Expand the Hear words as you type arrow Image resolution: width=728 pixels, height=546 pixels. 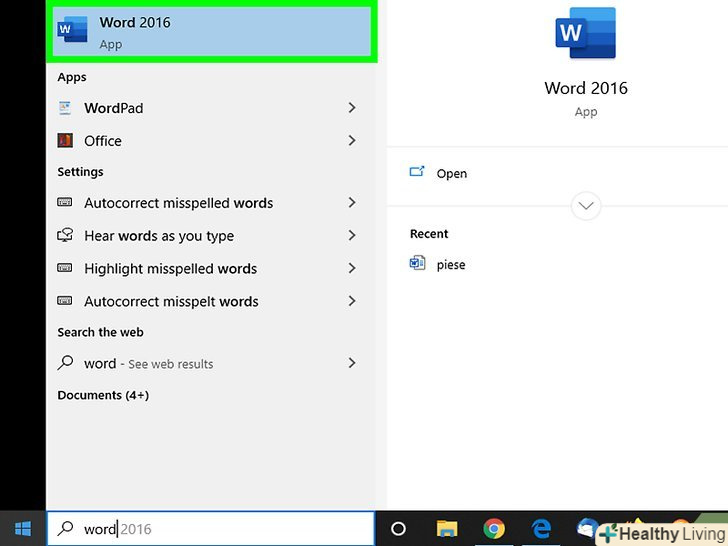point(352,235)
